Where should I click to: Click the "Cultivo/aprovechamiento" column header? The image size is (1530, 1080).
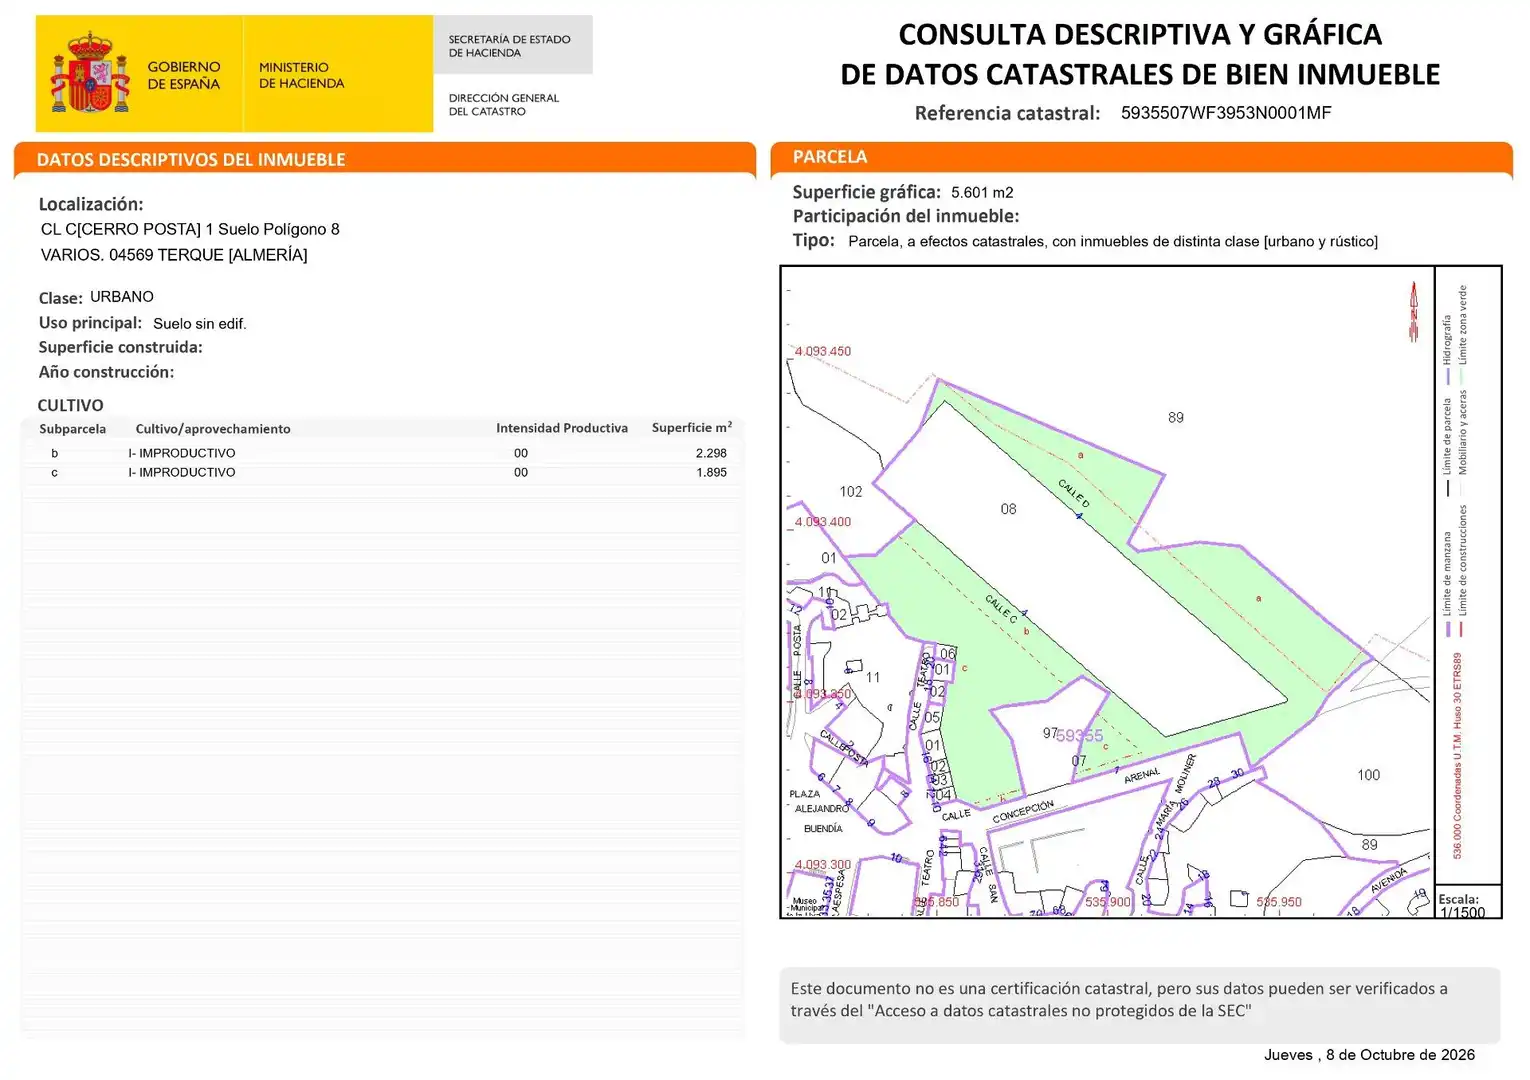(213, 429)
